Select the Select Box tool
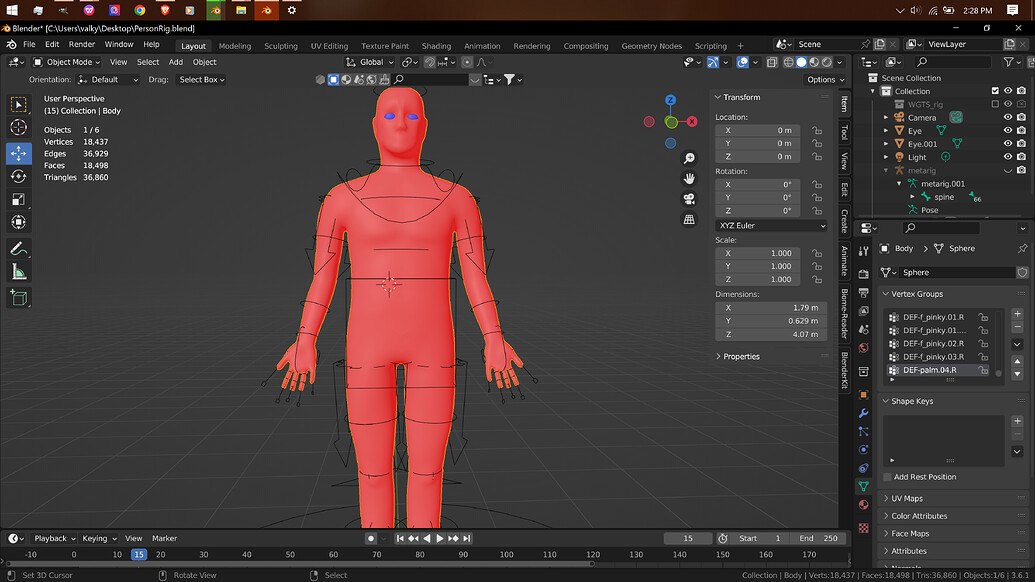This screenshot has width=1035, height=582. [x=18, y=105]
